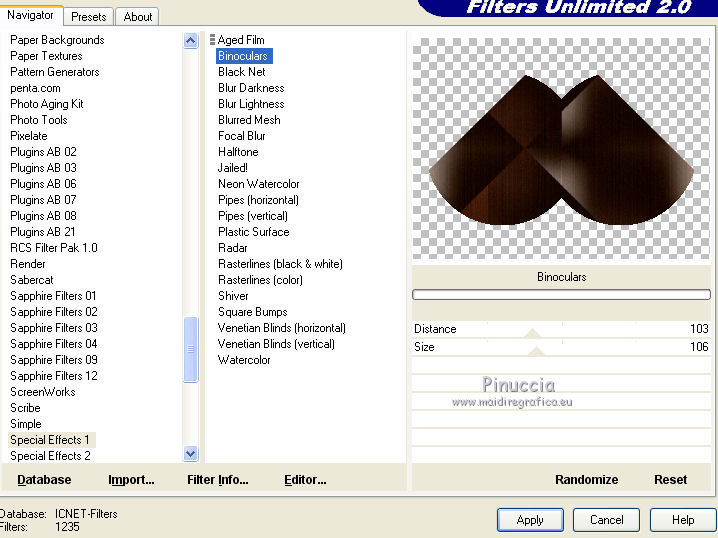Select Venetian Blinds (horizontal) filter
Viewport: 718px width, 538px height.
[x=282, y=328]
